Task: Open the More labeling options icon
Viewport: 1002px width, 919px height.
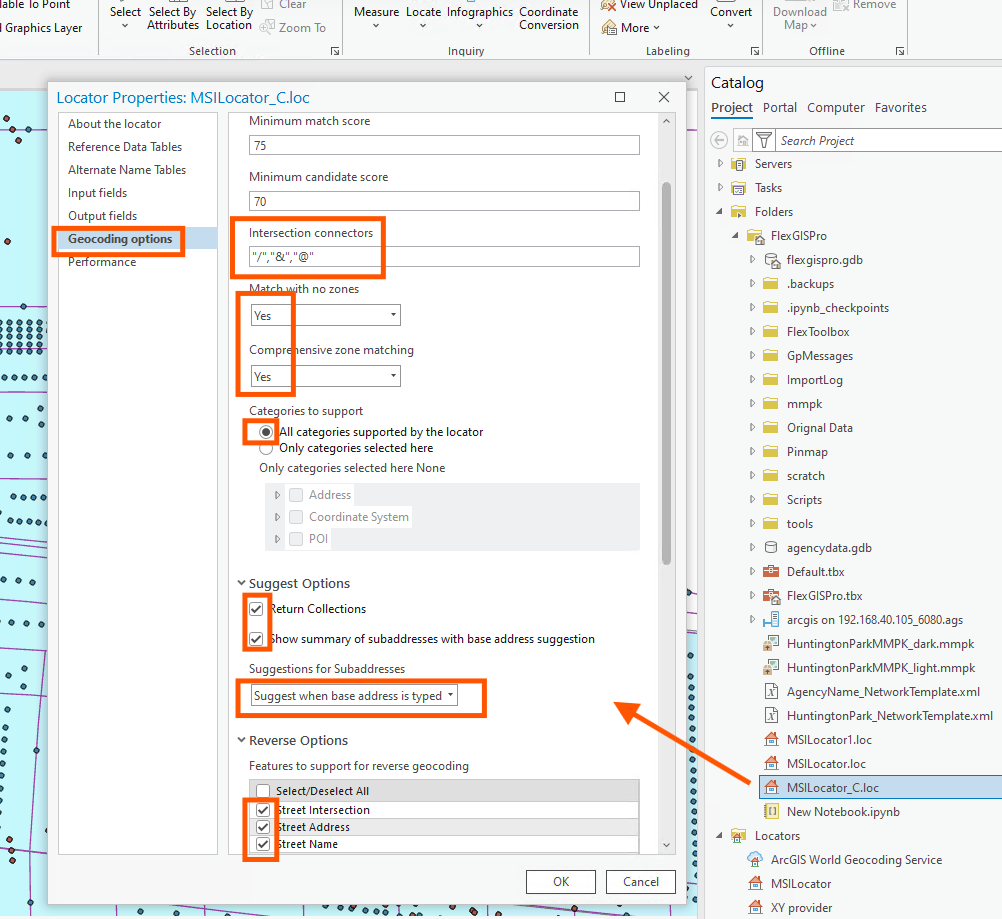Action: click(608, 27)
